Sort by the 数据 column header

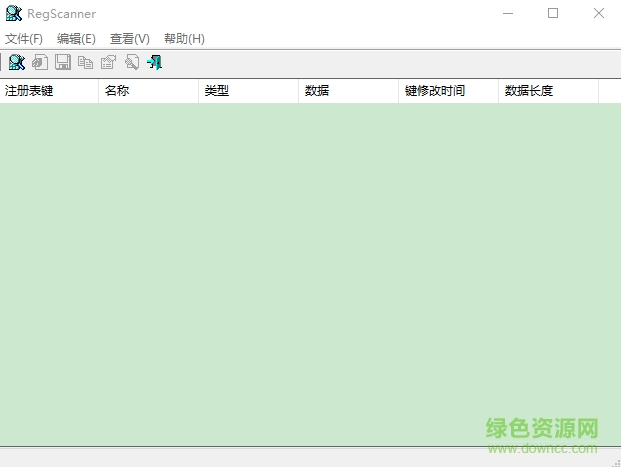coord(349,91)
